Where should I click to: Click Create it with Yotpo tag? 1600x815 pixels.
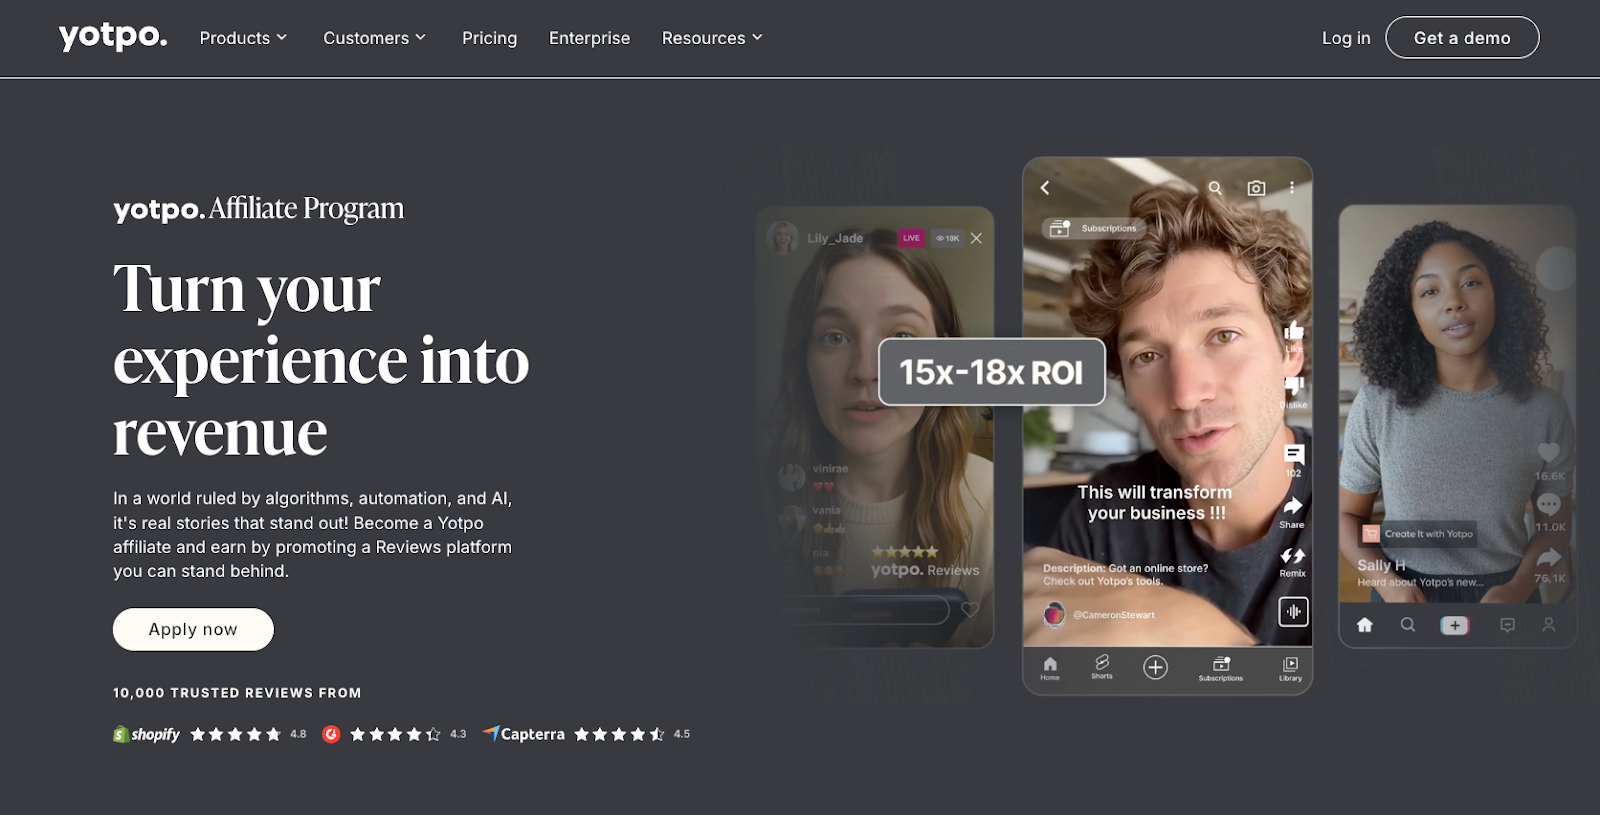click(x=1419, y=534)
